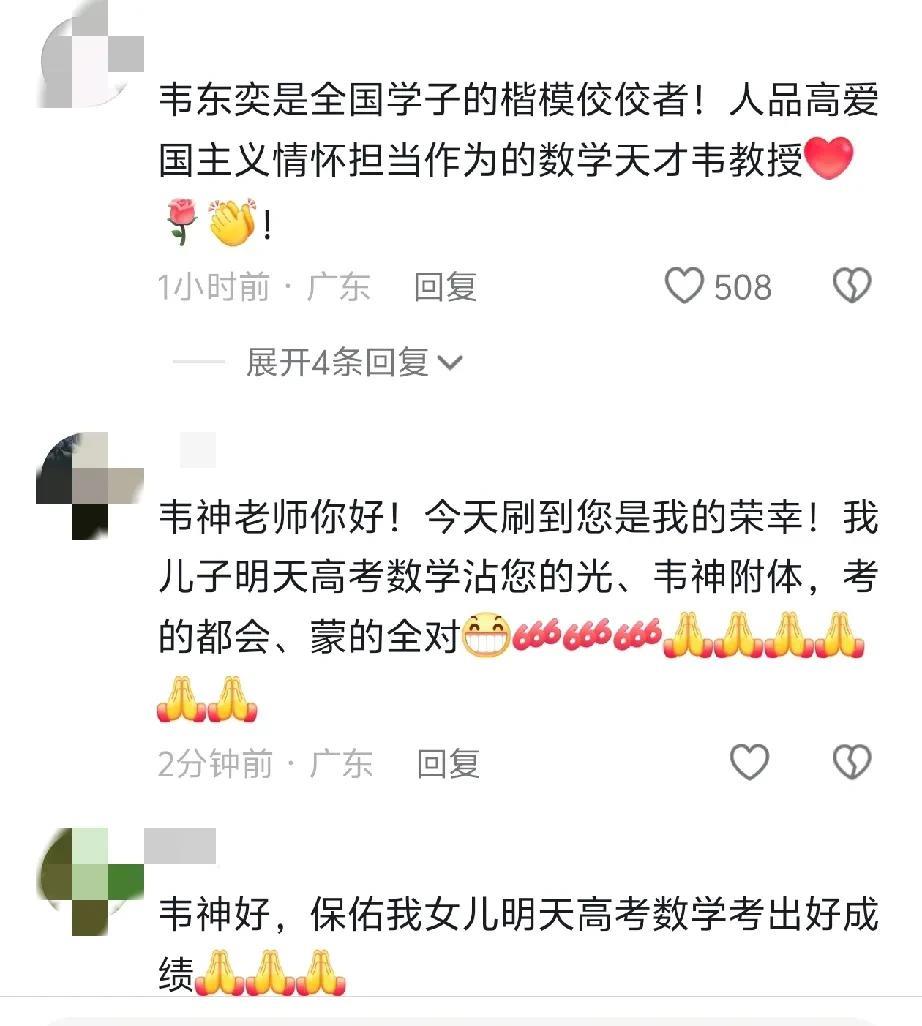Tap the red heart emoji in first comment

[830, 158]
